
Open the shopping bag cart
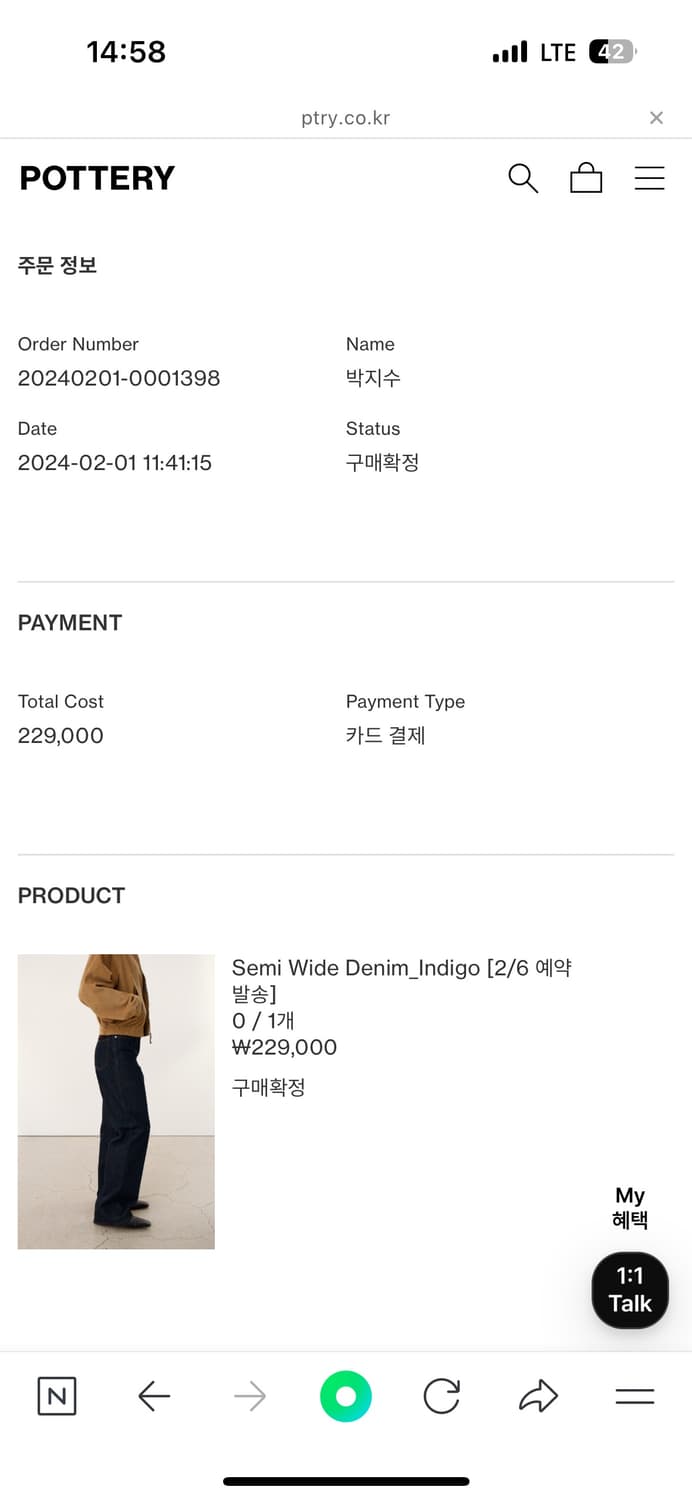(x=586, y=178)
